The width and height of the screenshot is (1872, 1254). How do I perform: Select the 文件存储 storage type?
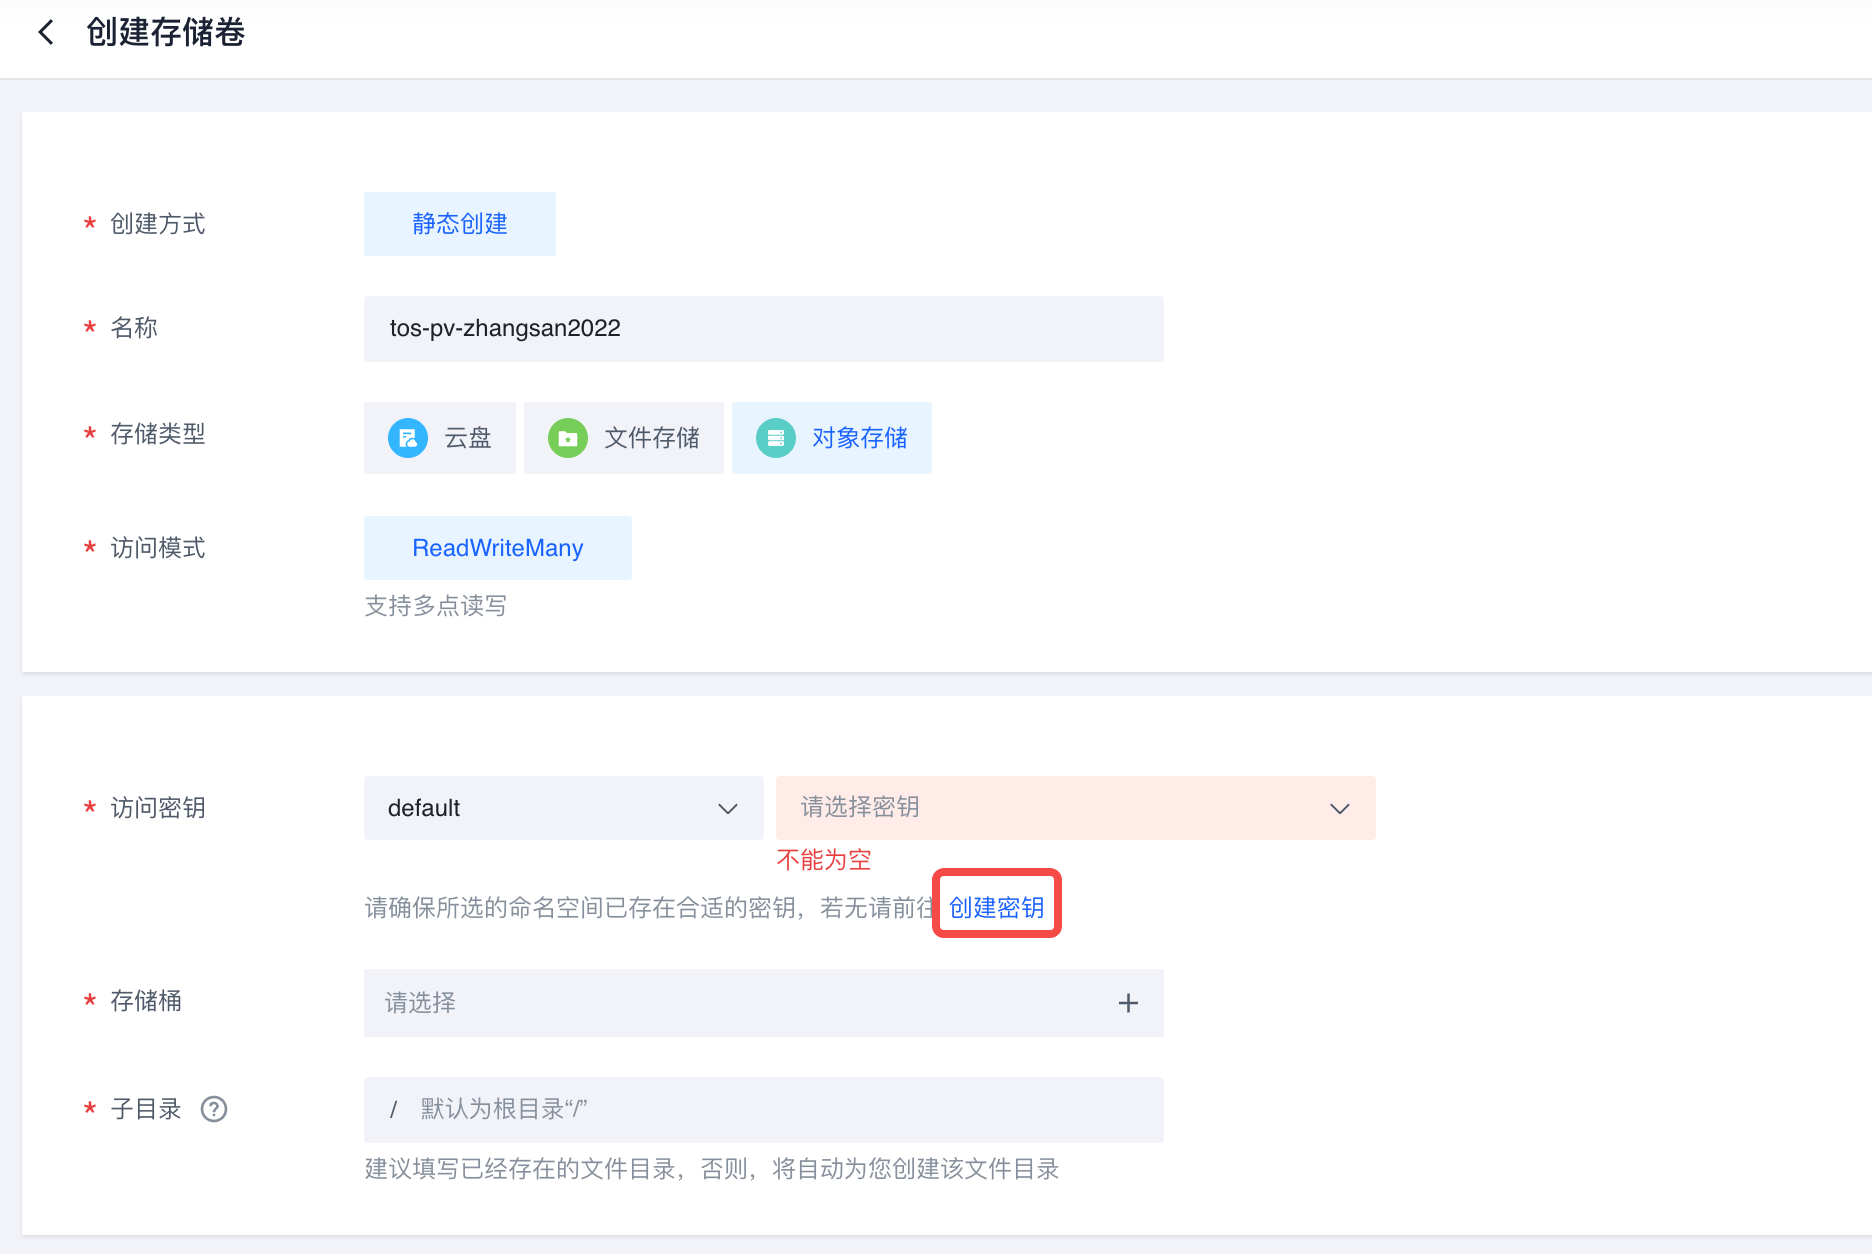[624, 438]
